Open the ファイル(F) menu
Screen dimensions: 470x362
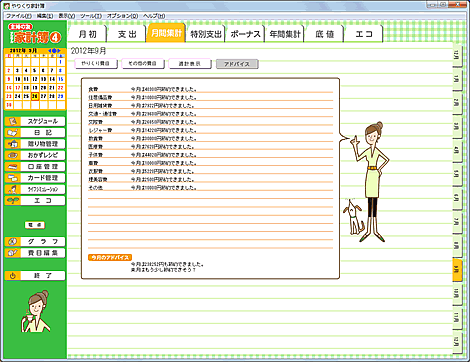tap(19, 16)
